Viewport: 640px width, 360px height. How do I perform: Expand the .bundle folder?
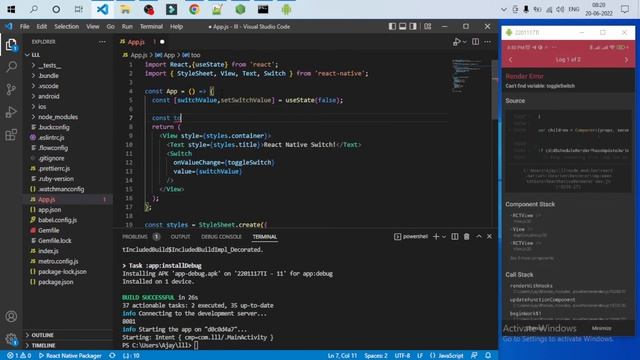[48, 76]
